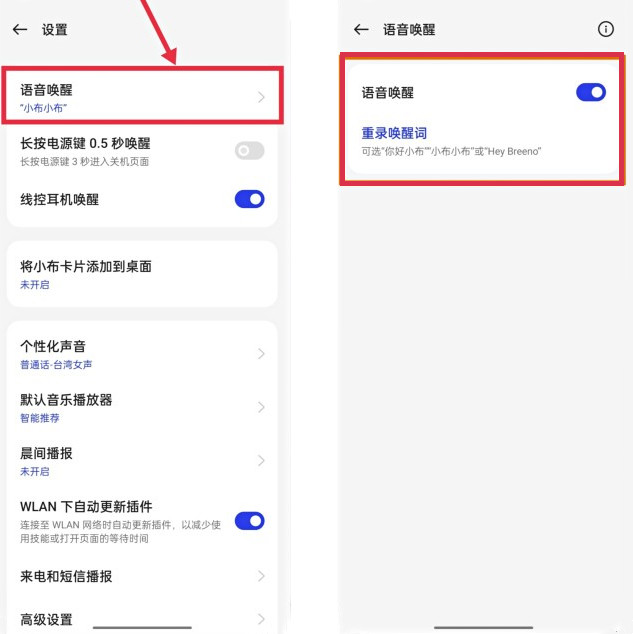Tap the 重录唤醒词 link

394,133
